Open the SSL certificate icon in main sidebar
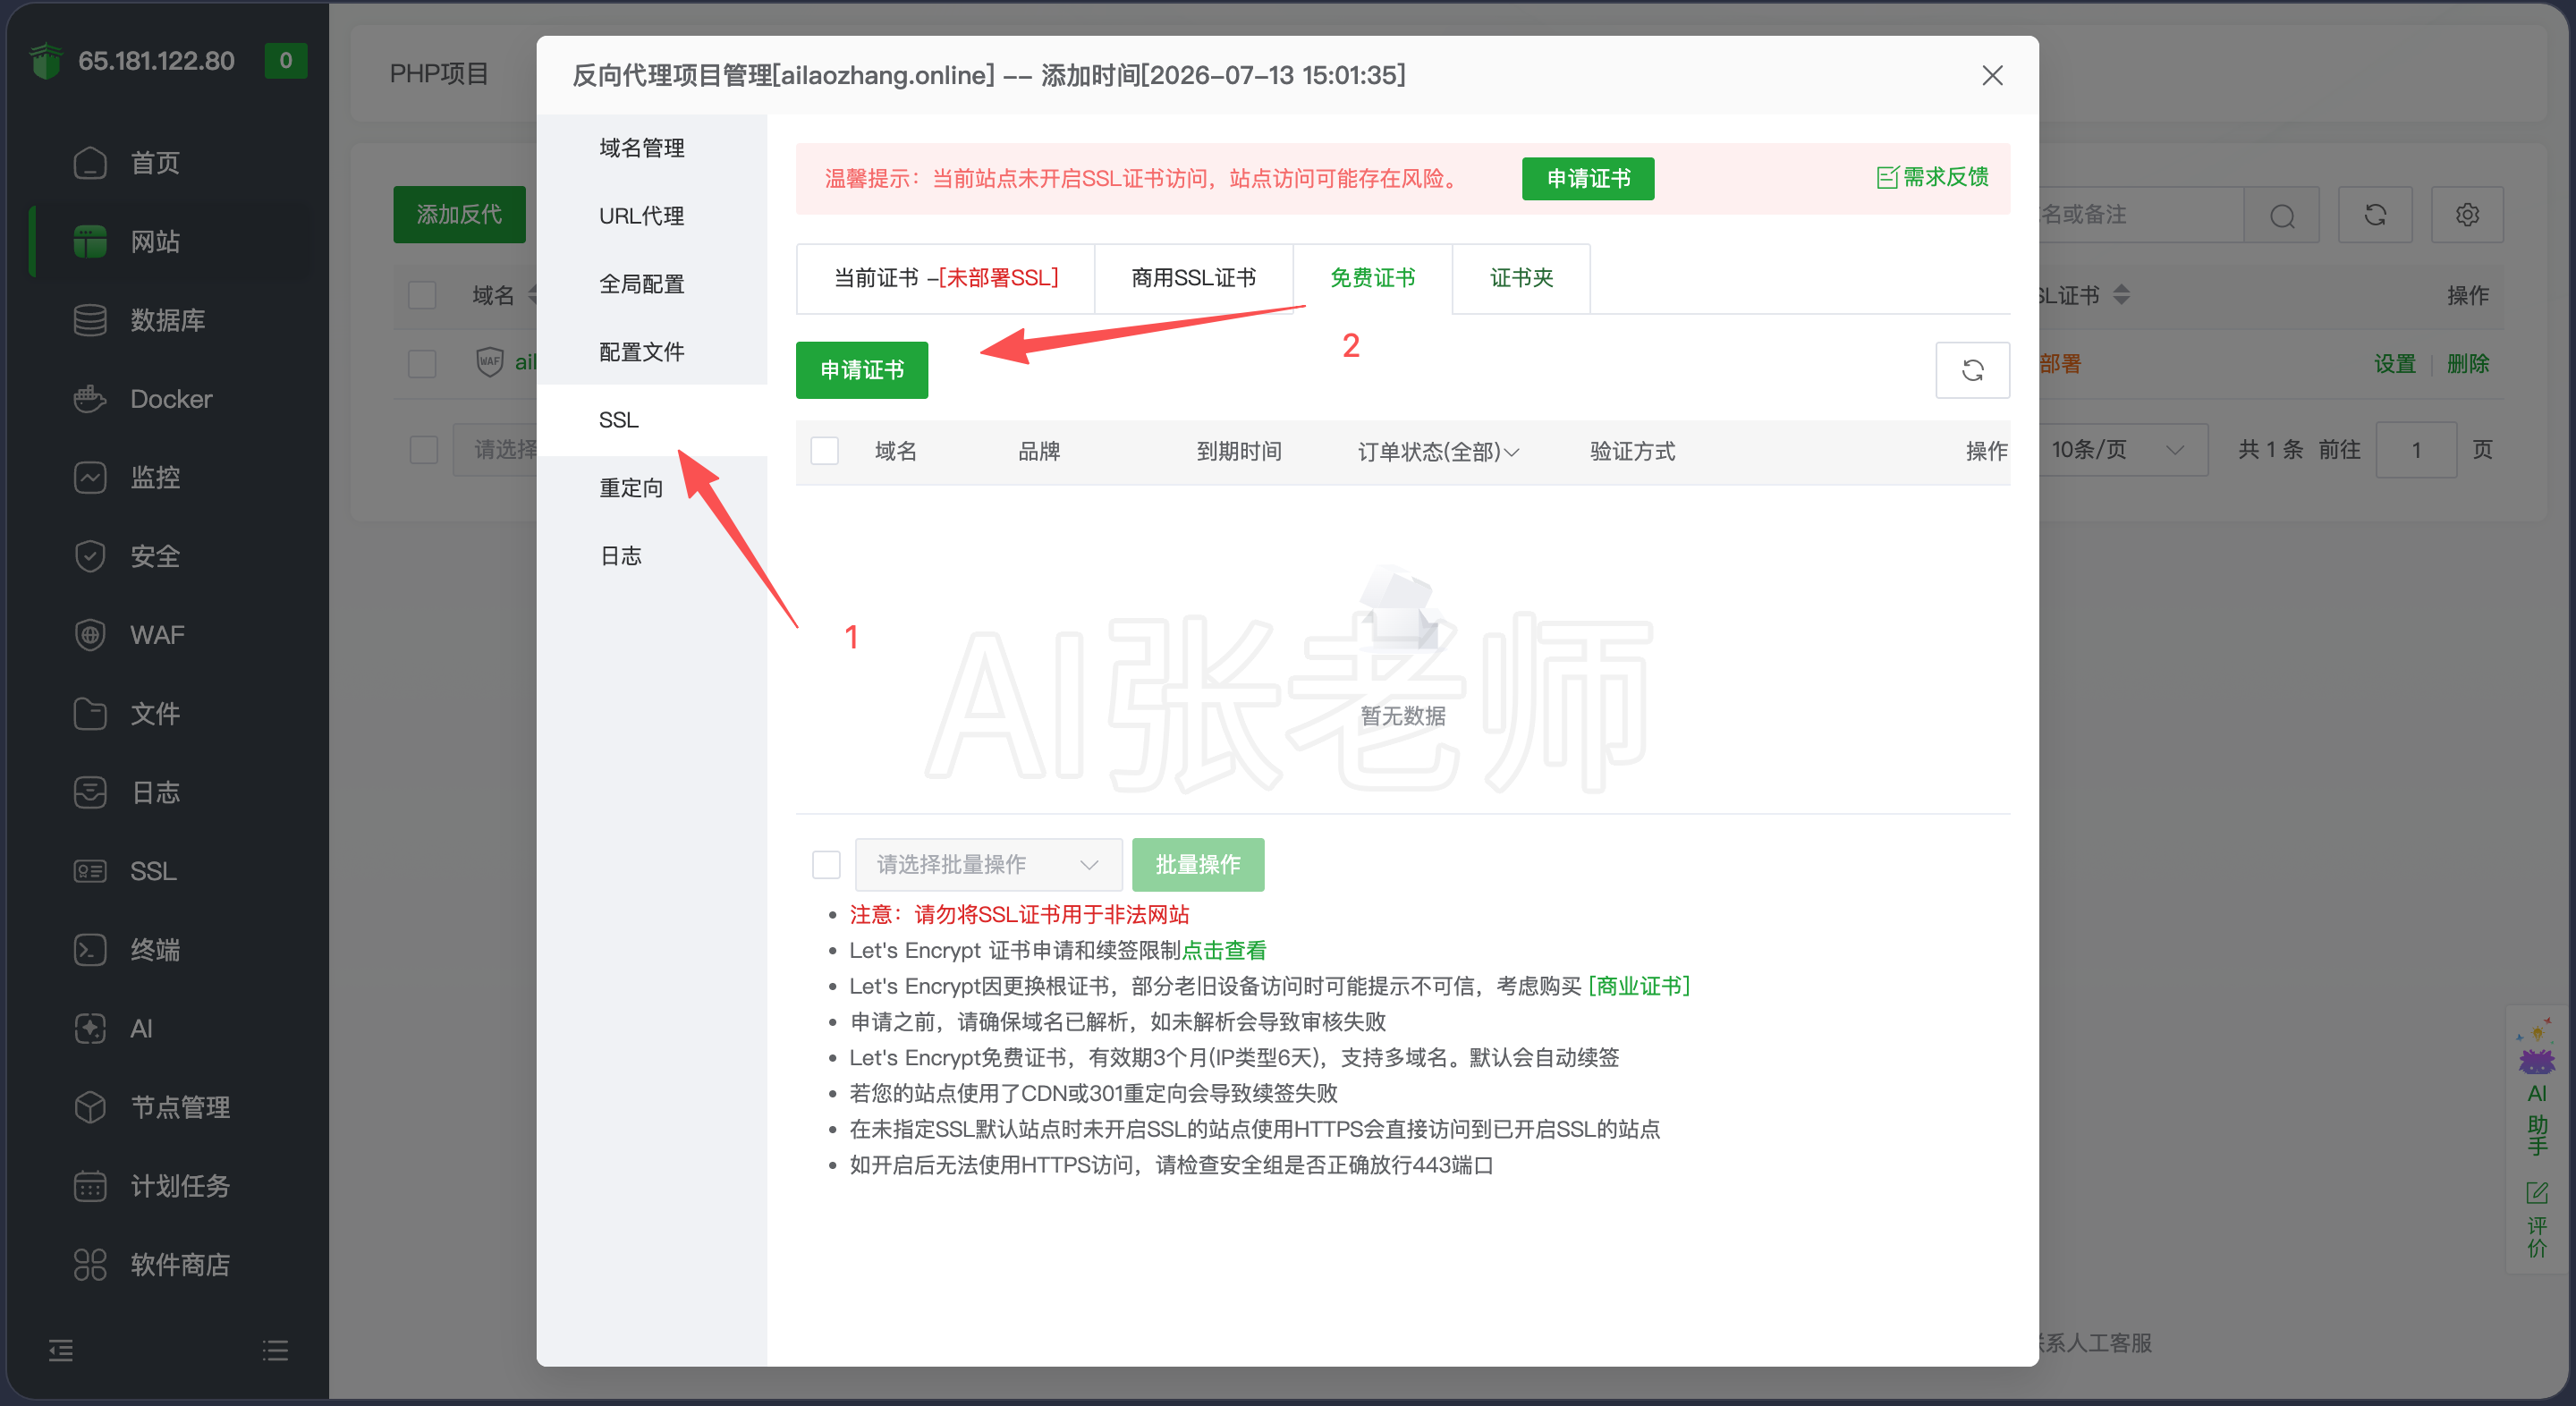Viewport: 2576px width, 1406px height. point(90,871)
